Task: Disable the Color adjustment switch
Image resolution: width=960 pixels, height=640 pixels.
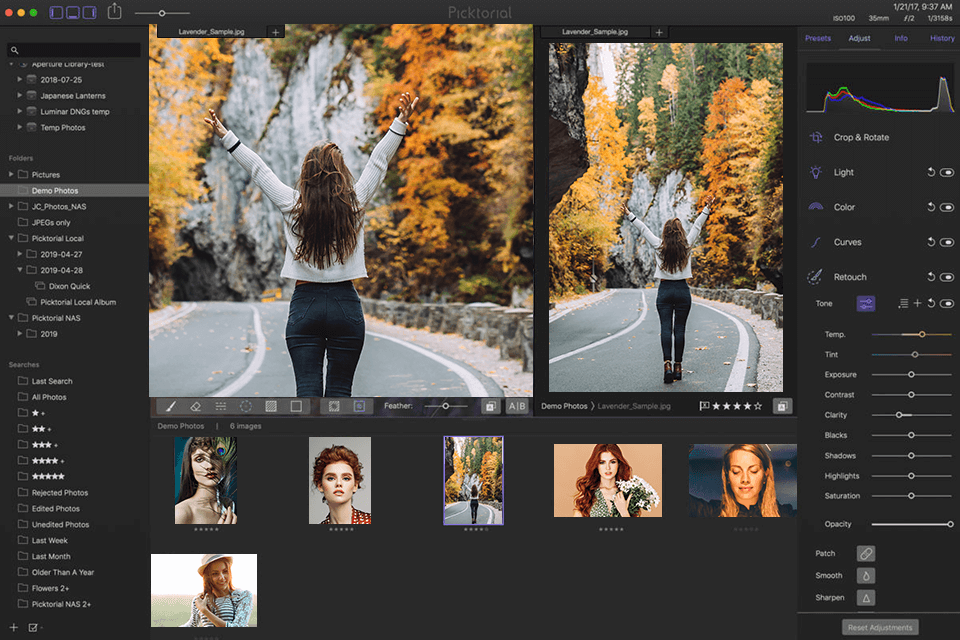Action: pos(946,207)
